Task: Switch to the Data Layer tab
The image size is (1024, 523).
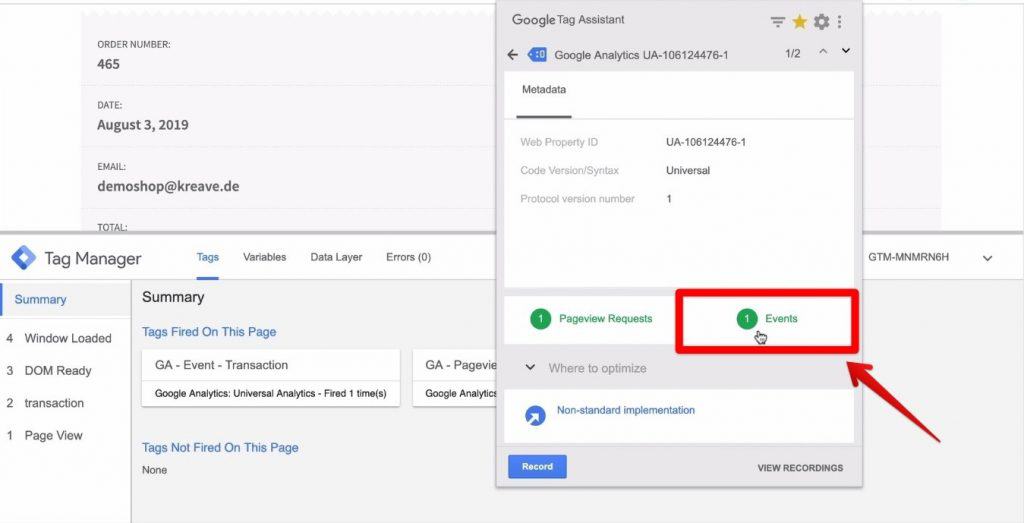Action: pyautogui.click(x=336, y=257)
